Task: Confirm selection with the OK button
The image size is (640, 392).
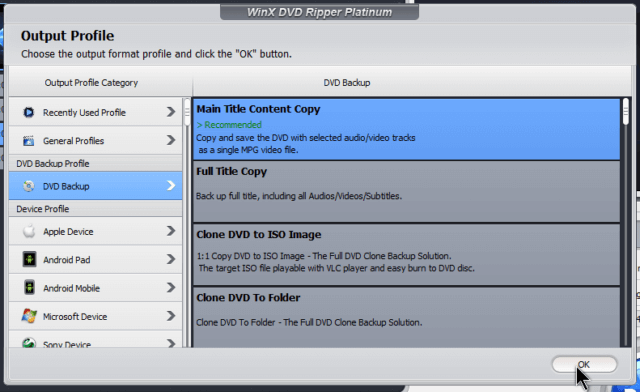Action: coord(584,364)
